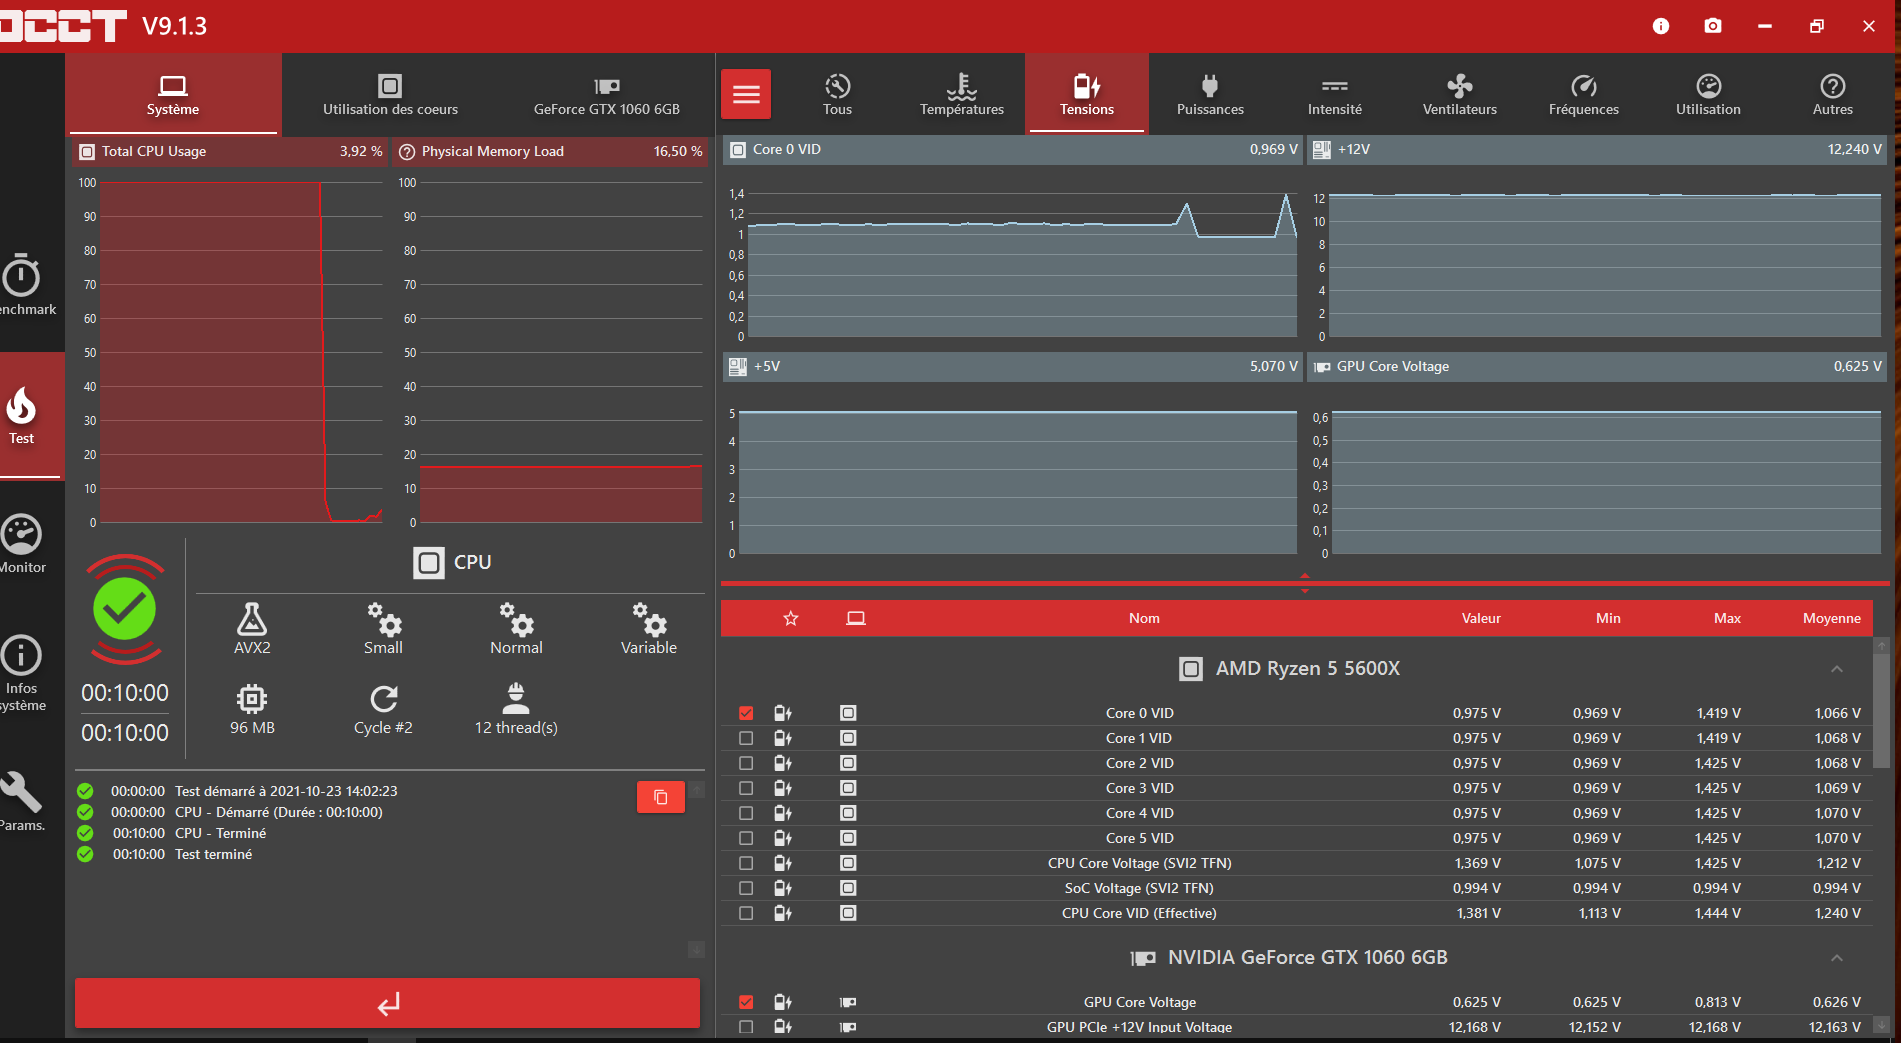
Task: Switch to GeForce GTX 1060 6GB tab
Action: 606,94
